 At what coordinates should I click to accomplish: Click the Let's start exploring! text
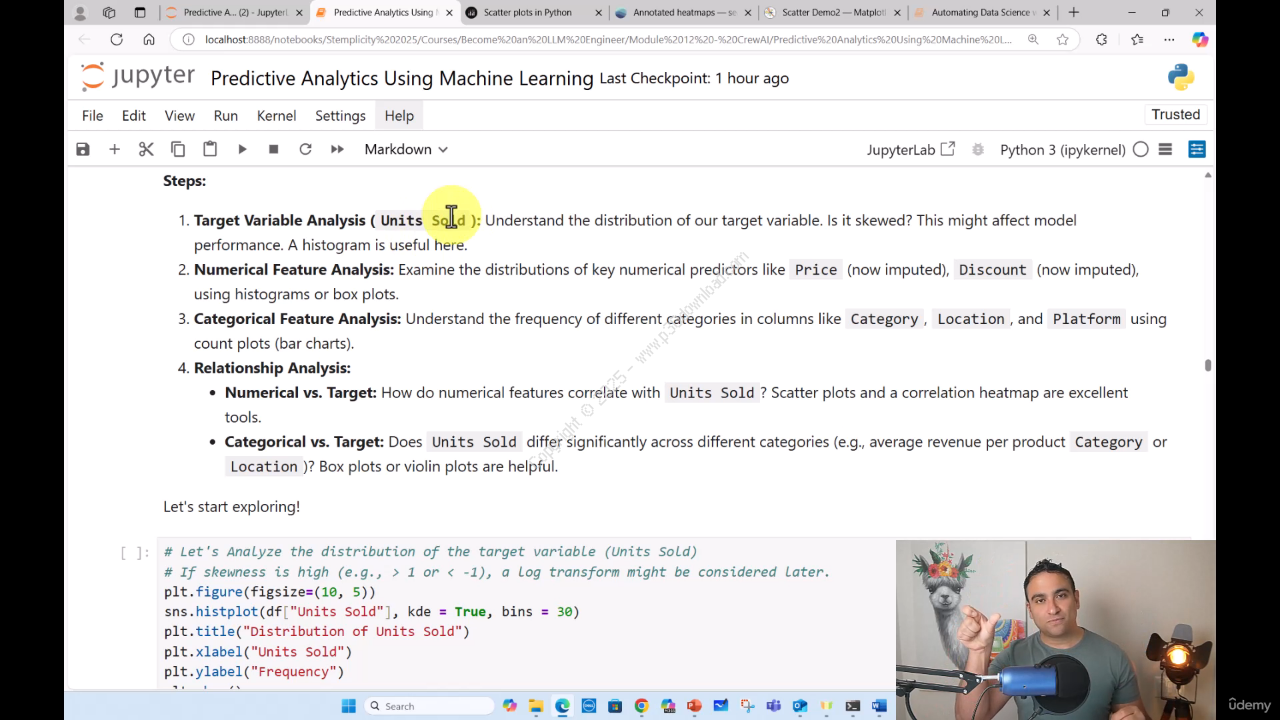coord(232,507)
